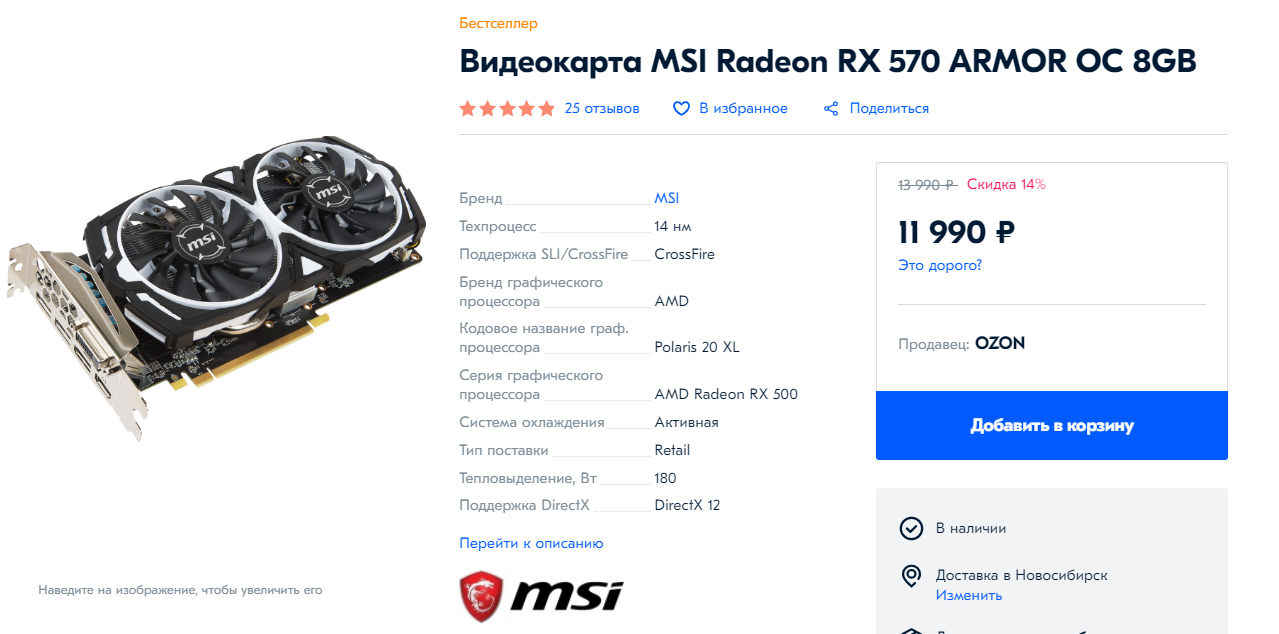Click the Скидка 14% discount label
Viewport: 1279px width, 634px height.
click(1006, 184)
